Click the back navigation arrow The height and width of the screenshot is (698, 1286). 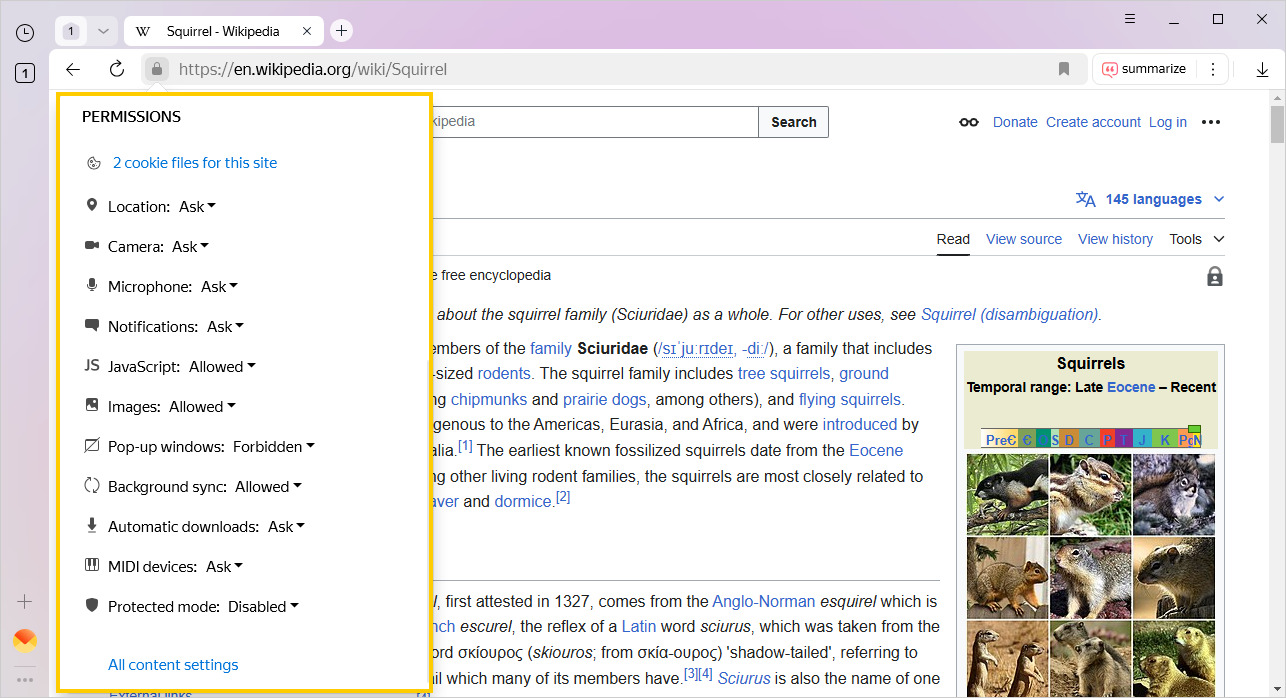[72, 69]
